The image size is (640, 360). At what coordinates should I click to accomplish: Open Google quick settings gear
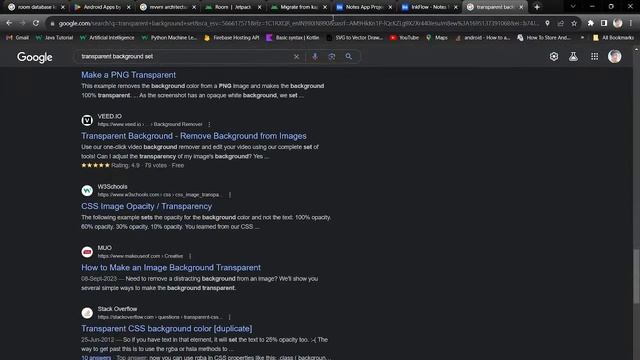pyautogui.click(x=553, y=56)
